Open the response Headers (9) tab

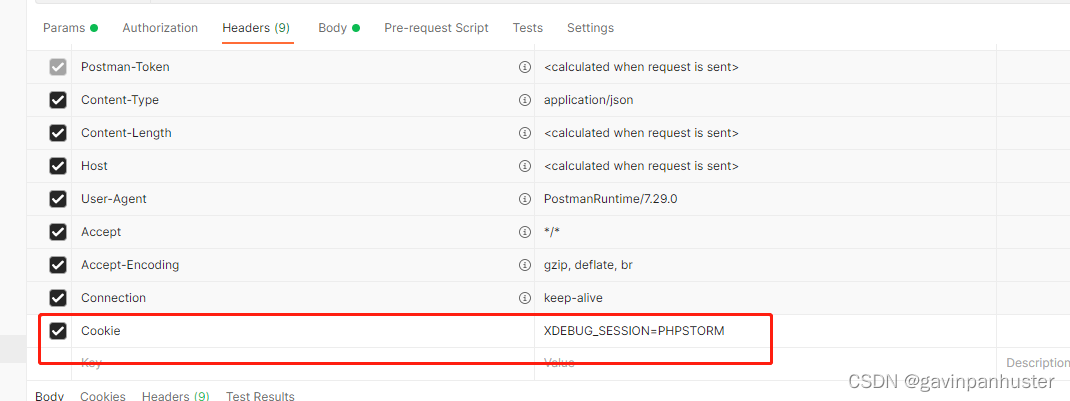(175, 396)
